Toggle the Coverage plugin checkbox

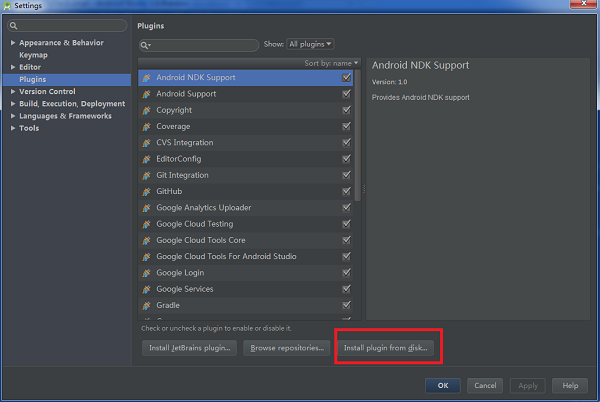[x=346, y=126]
